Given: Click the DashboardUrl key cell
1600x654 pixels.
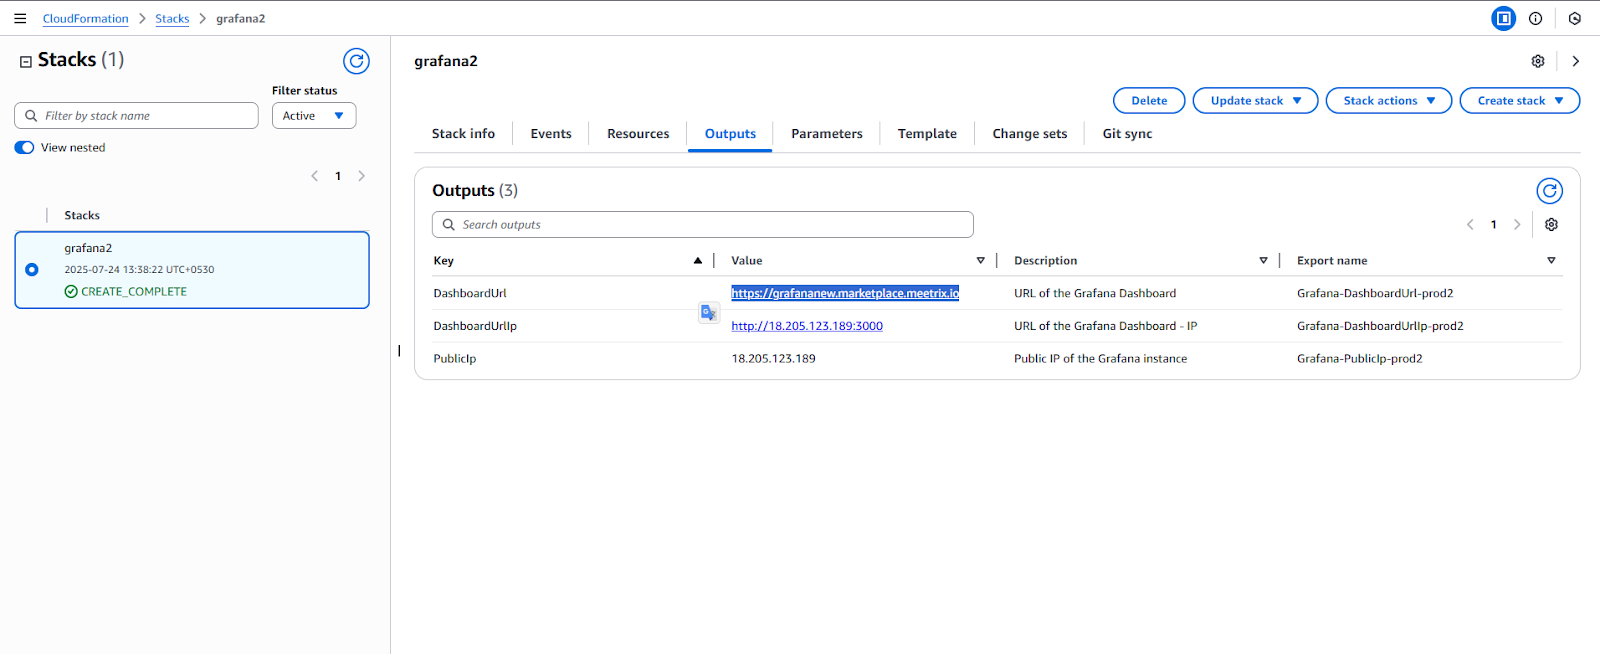Looking at the screenshot, I should click(x=470, y=294).
